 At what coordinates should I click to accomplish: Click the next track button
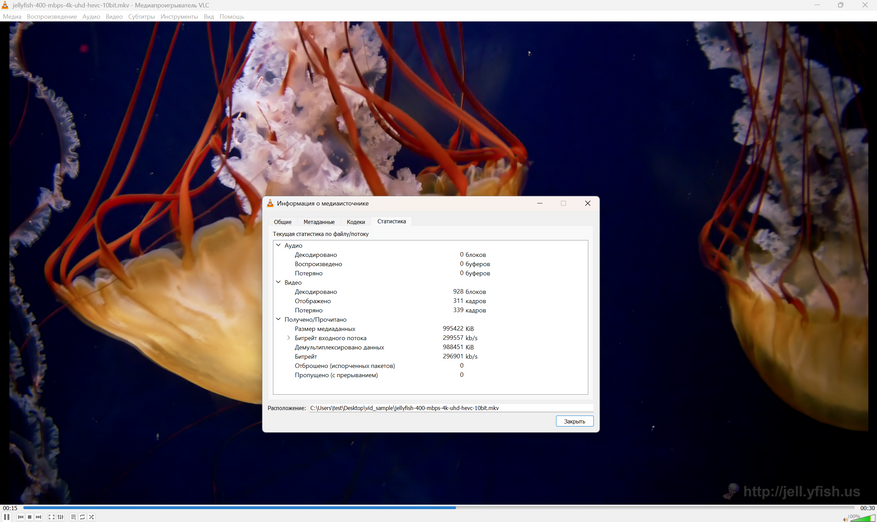(39, 517)
